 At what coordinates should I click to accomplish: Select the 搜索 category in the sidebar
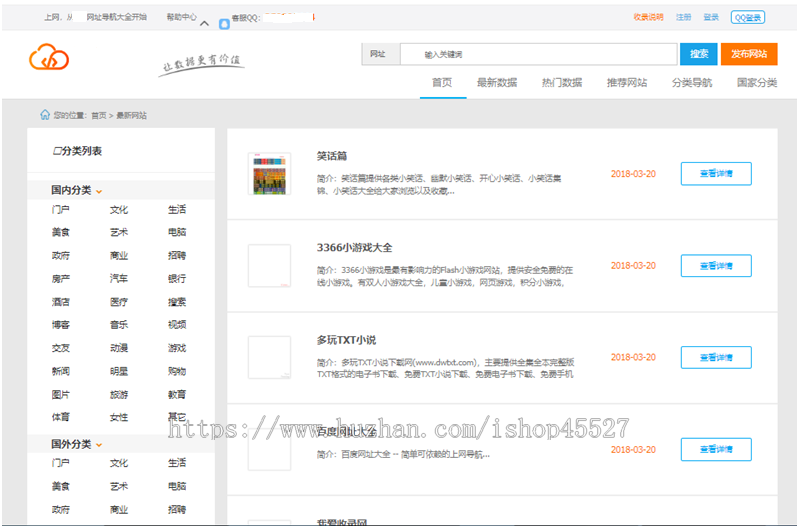tap(177, 302)
